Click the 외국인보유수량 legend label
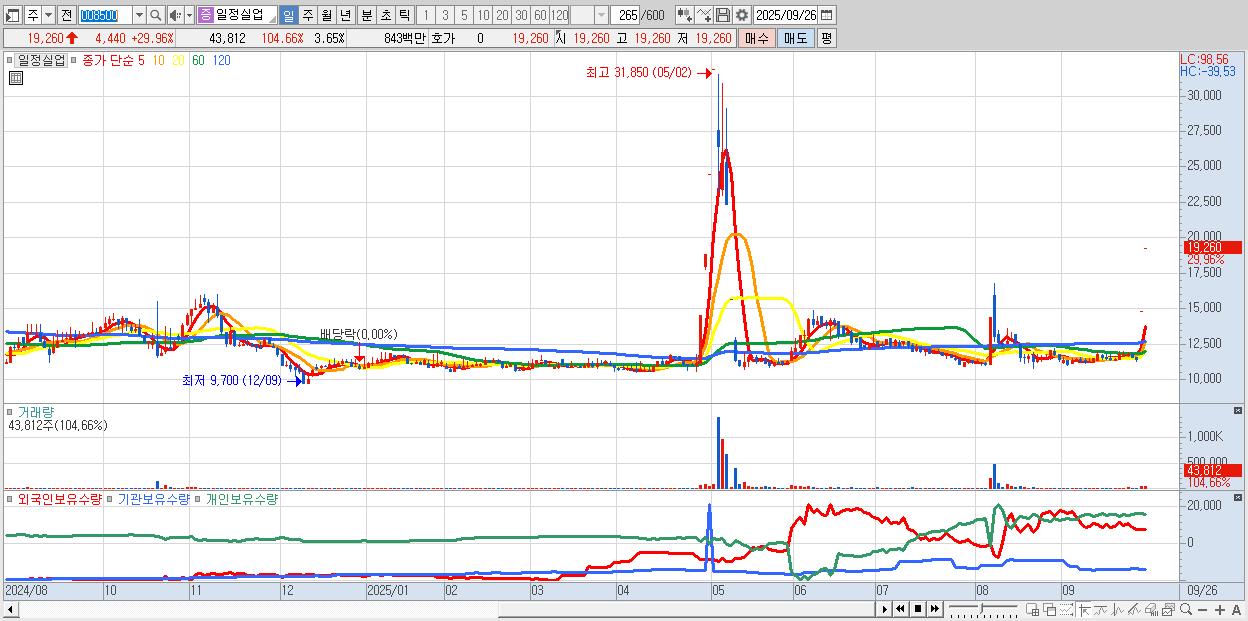This screenshot has width=1248, height=621. click(60, 498)
